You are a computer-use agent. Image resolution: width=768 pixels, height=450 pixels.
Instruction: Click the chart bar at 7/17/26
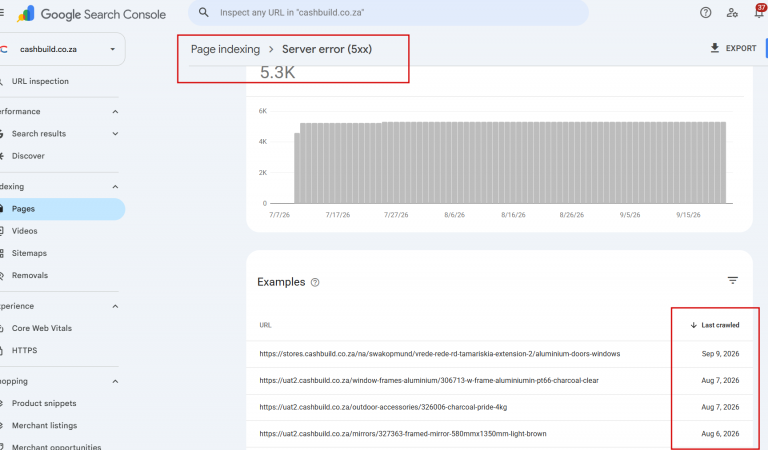pos(338,163)
